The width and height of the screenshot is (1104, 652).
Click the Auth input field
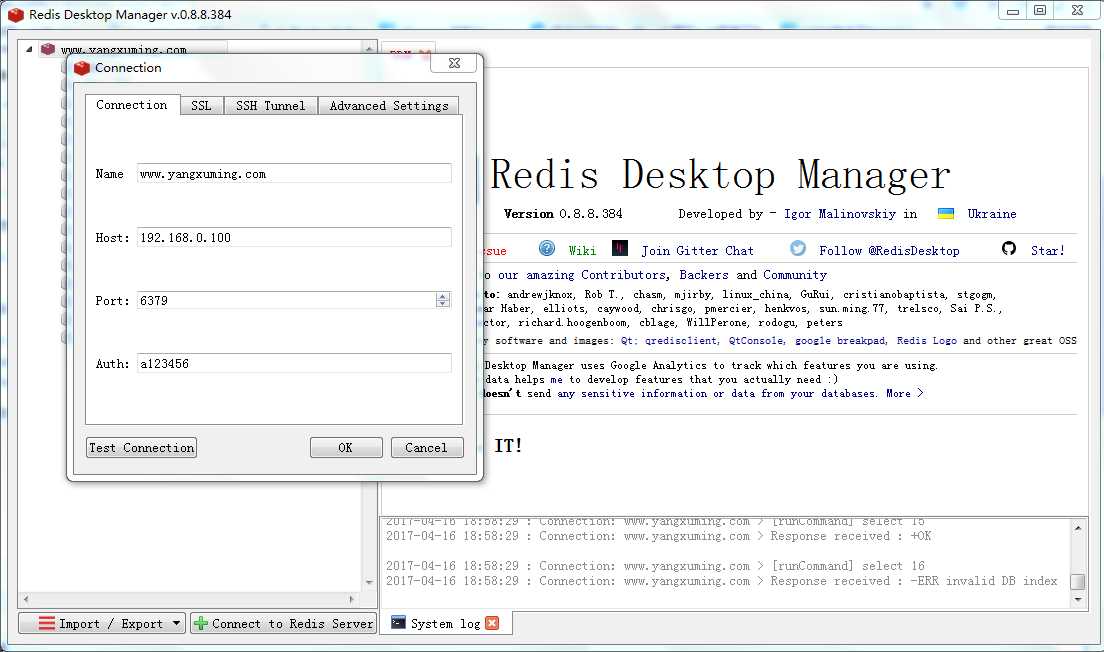(294, 363)
